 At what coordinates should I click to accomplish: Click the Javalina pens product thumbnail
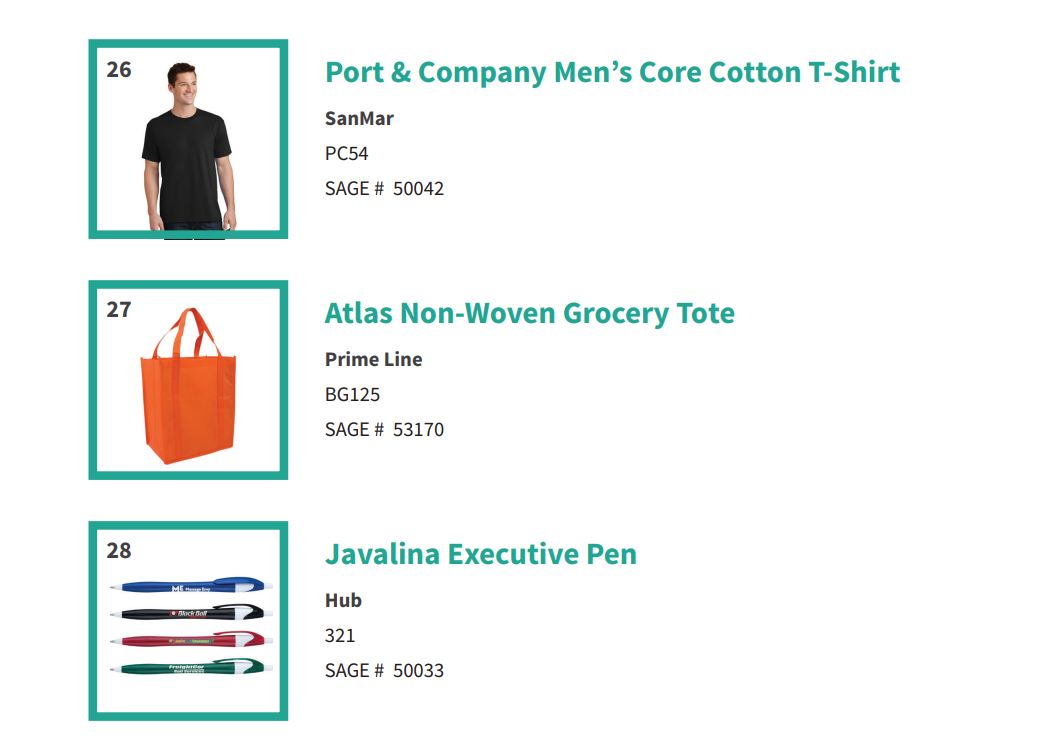point(189,621)
